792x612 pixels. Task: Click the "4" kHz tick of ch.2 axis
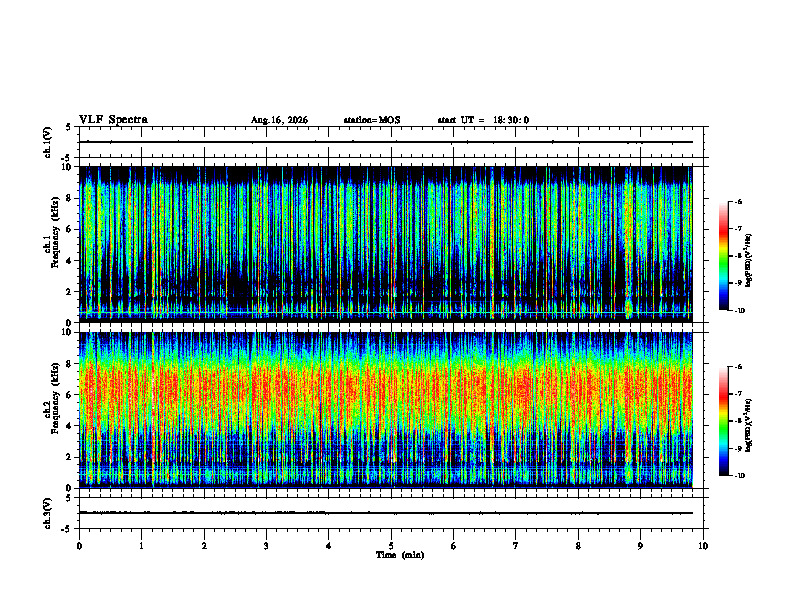point(70,426)
